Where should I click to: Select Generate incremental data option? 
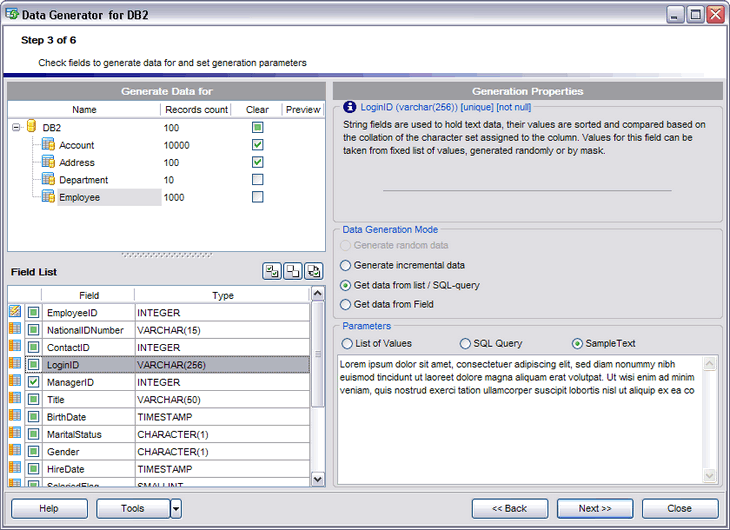point(346,266)
